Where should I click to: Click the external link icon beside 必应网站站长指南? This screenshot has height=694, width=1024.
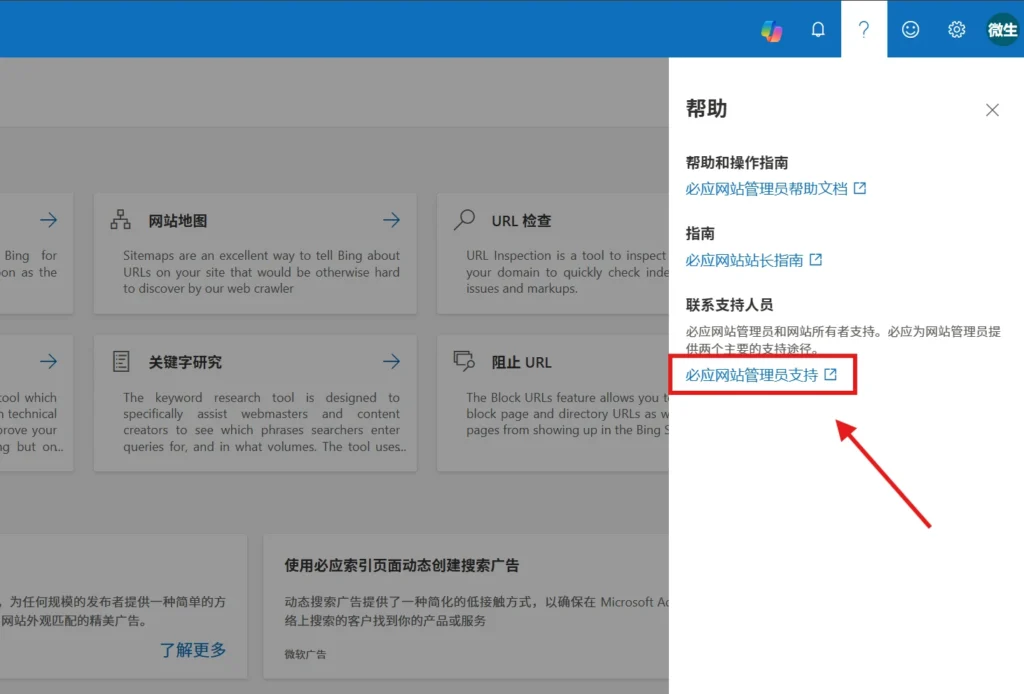click(x=817, y=259)
